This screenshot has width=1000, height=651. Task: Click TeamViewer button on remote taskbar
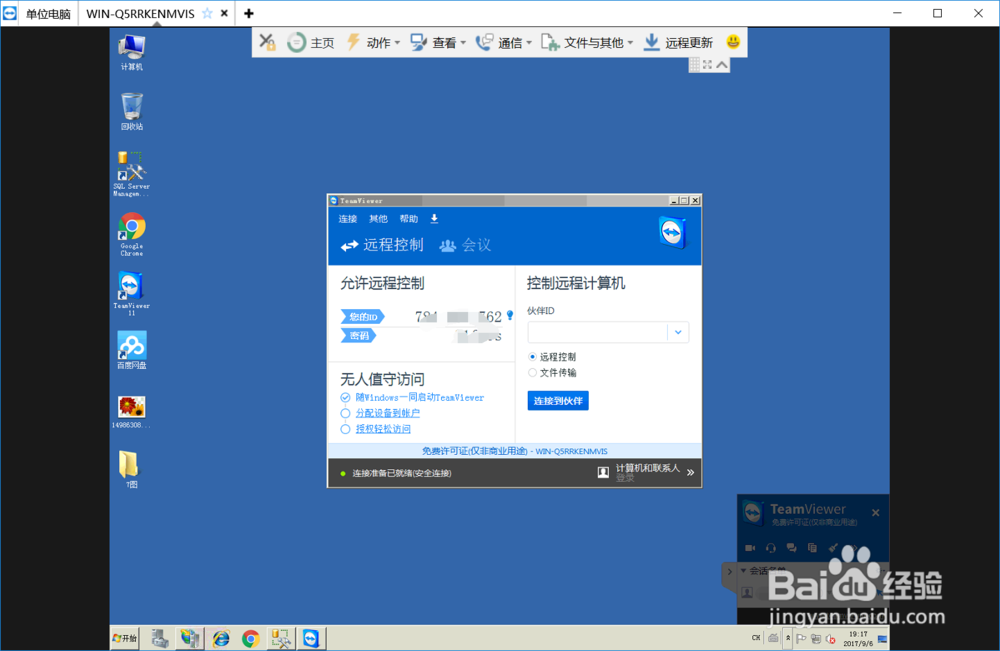point(311,638)
